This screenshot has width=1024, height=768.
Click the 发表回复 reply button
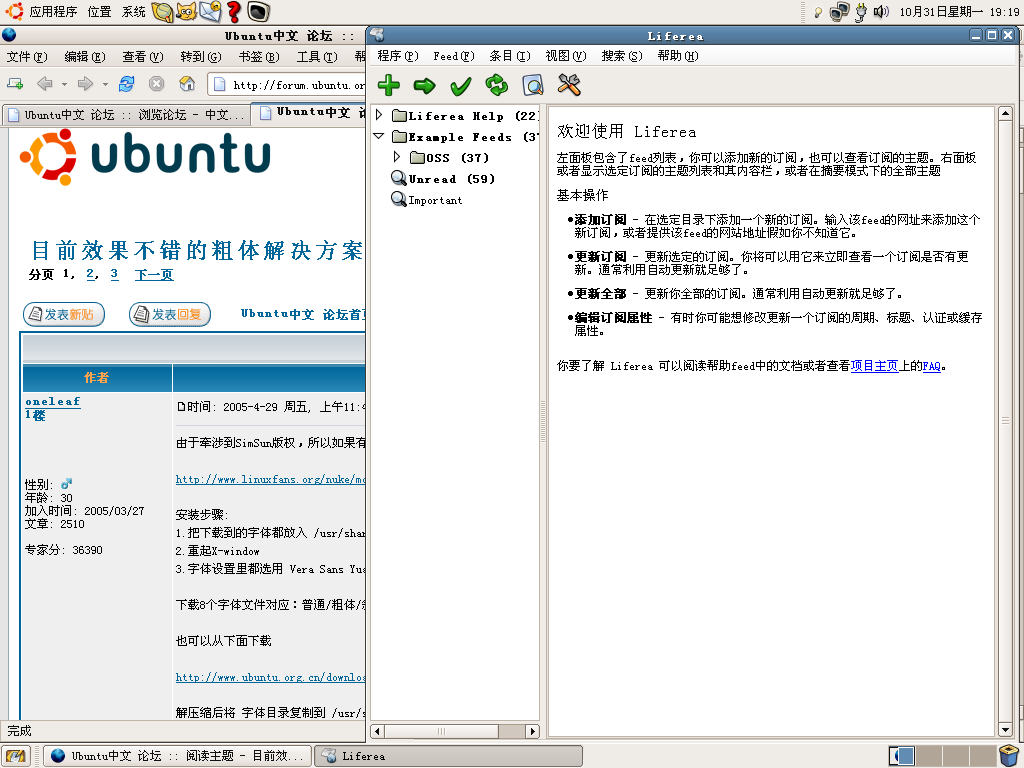point(170,315)
